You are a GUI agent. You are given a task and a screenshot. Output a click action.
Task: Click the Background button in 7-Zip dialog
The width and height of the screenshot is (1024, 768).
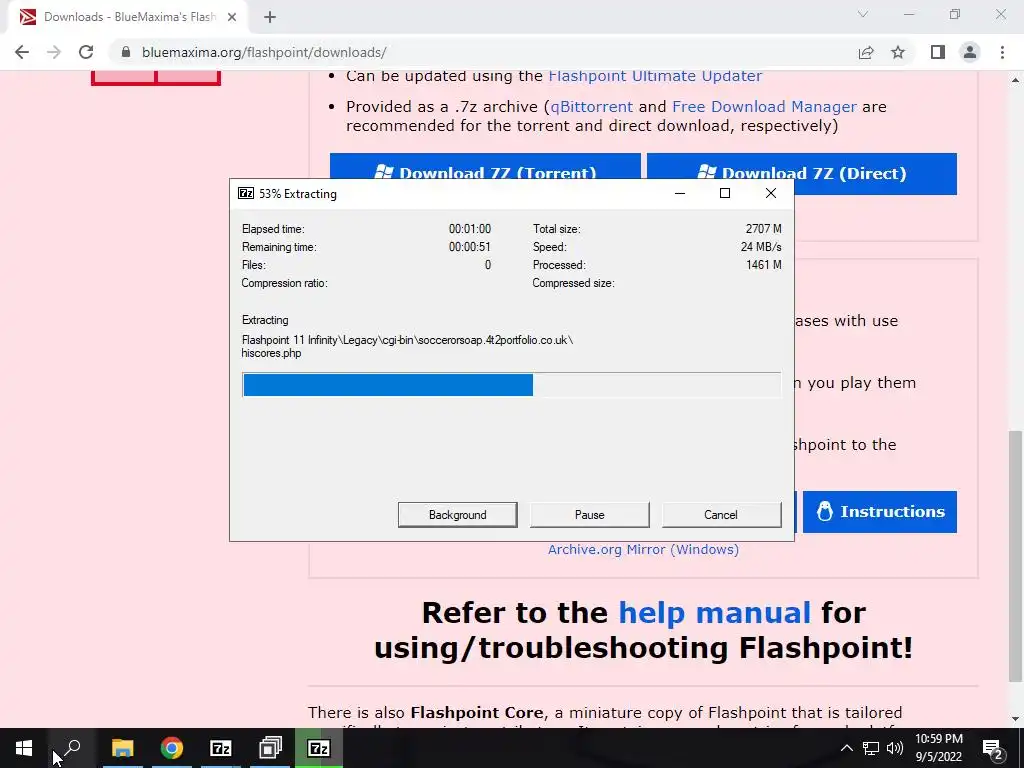(x=457, y=515)
